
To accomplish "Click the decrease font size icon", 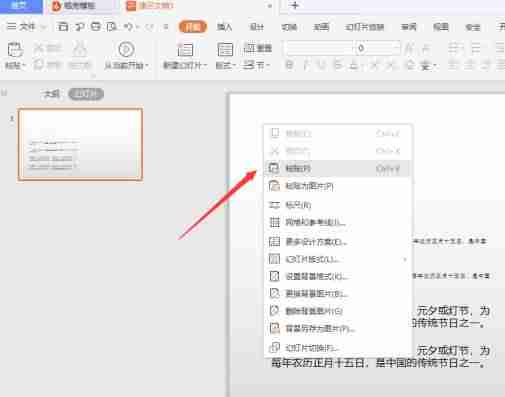I will 426,49.
